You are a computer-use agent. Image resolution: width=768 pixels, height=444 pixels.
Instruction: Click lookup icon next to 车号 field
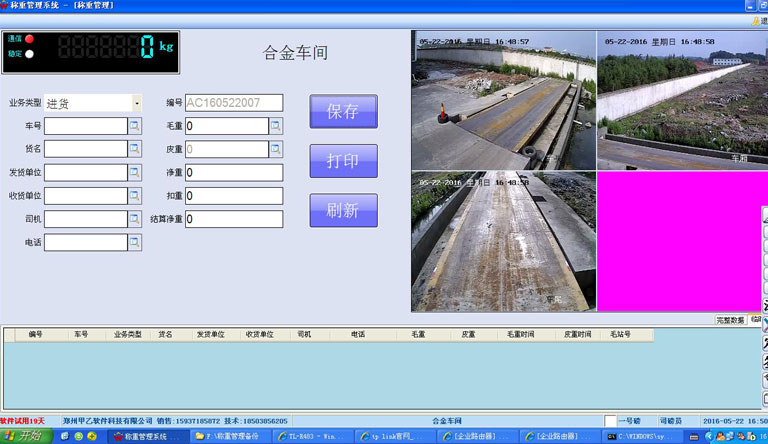135,126
